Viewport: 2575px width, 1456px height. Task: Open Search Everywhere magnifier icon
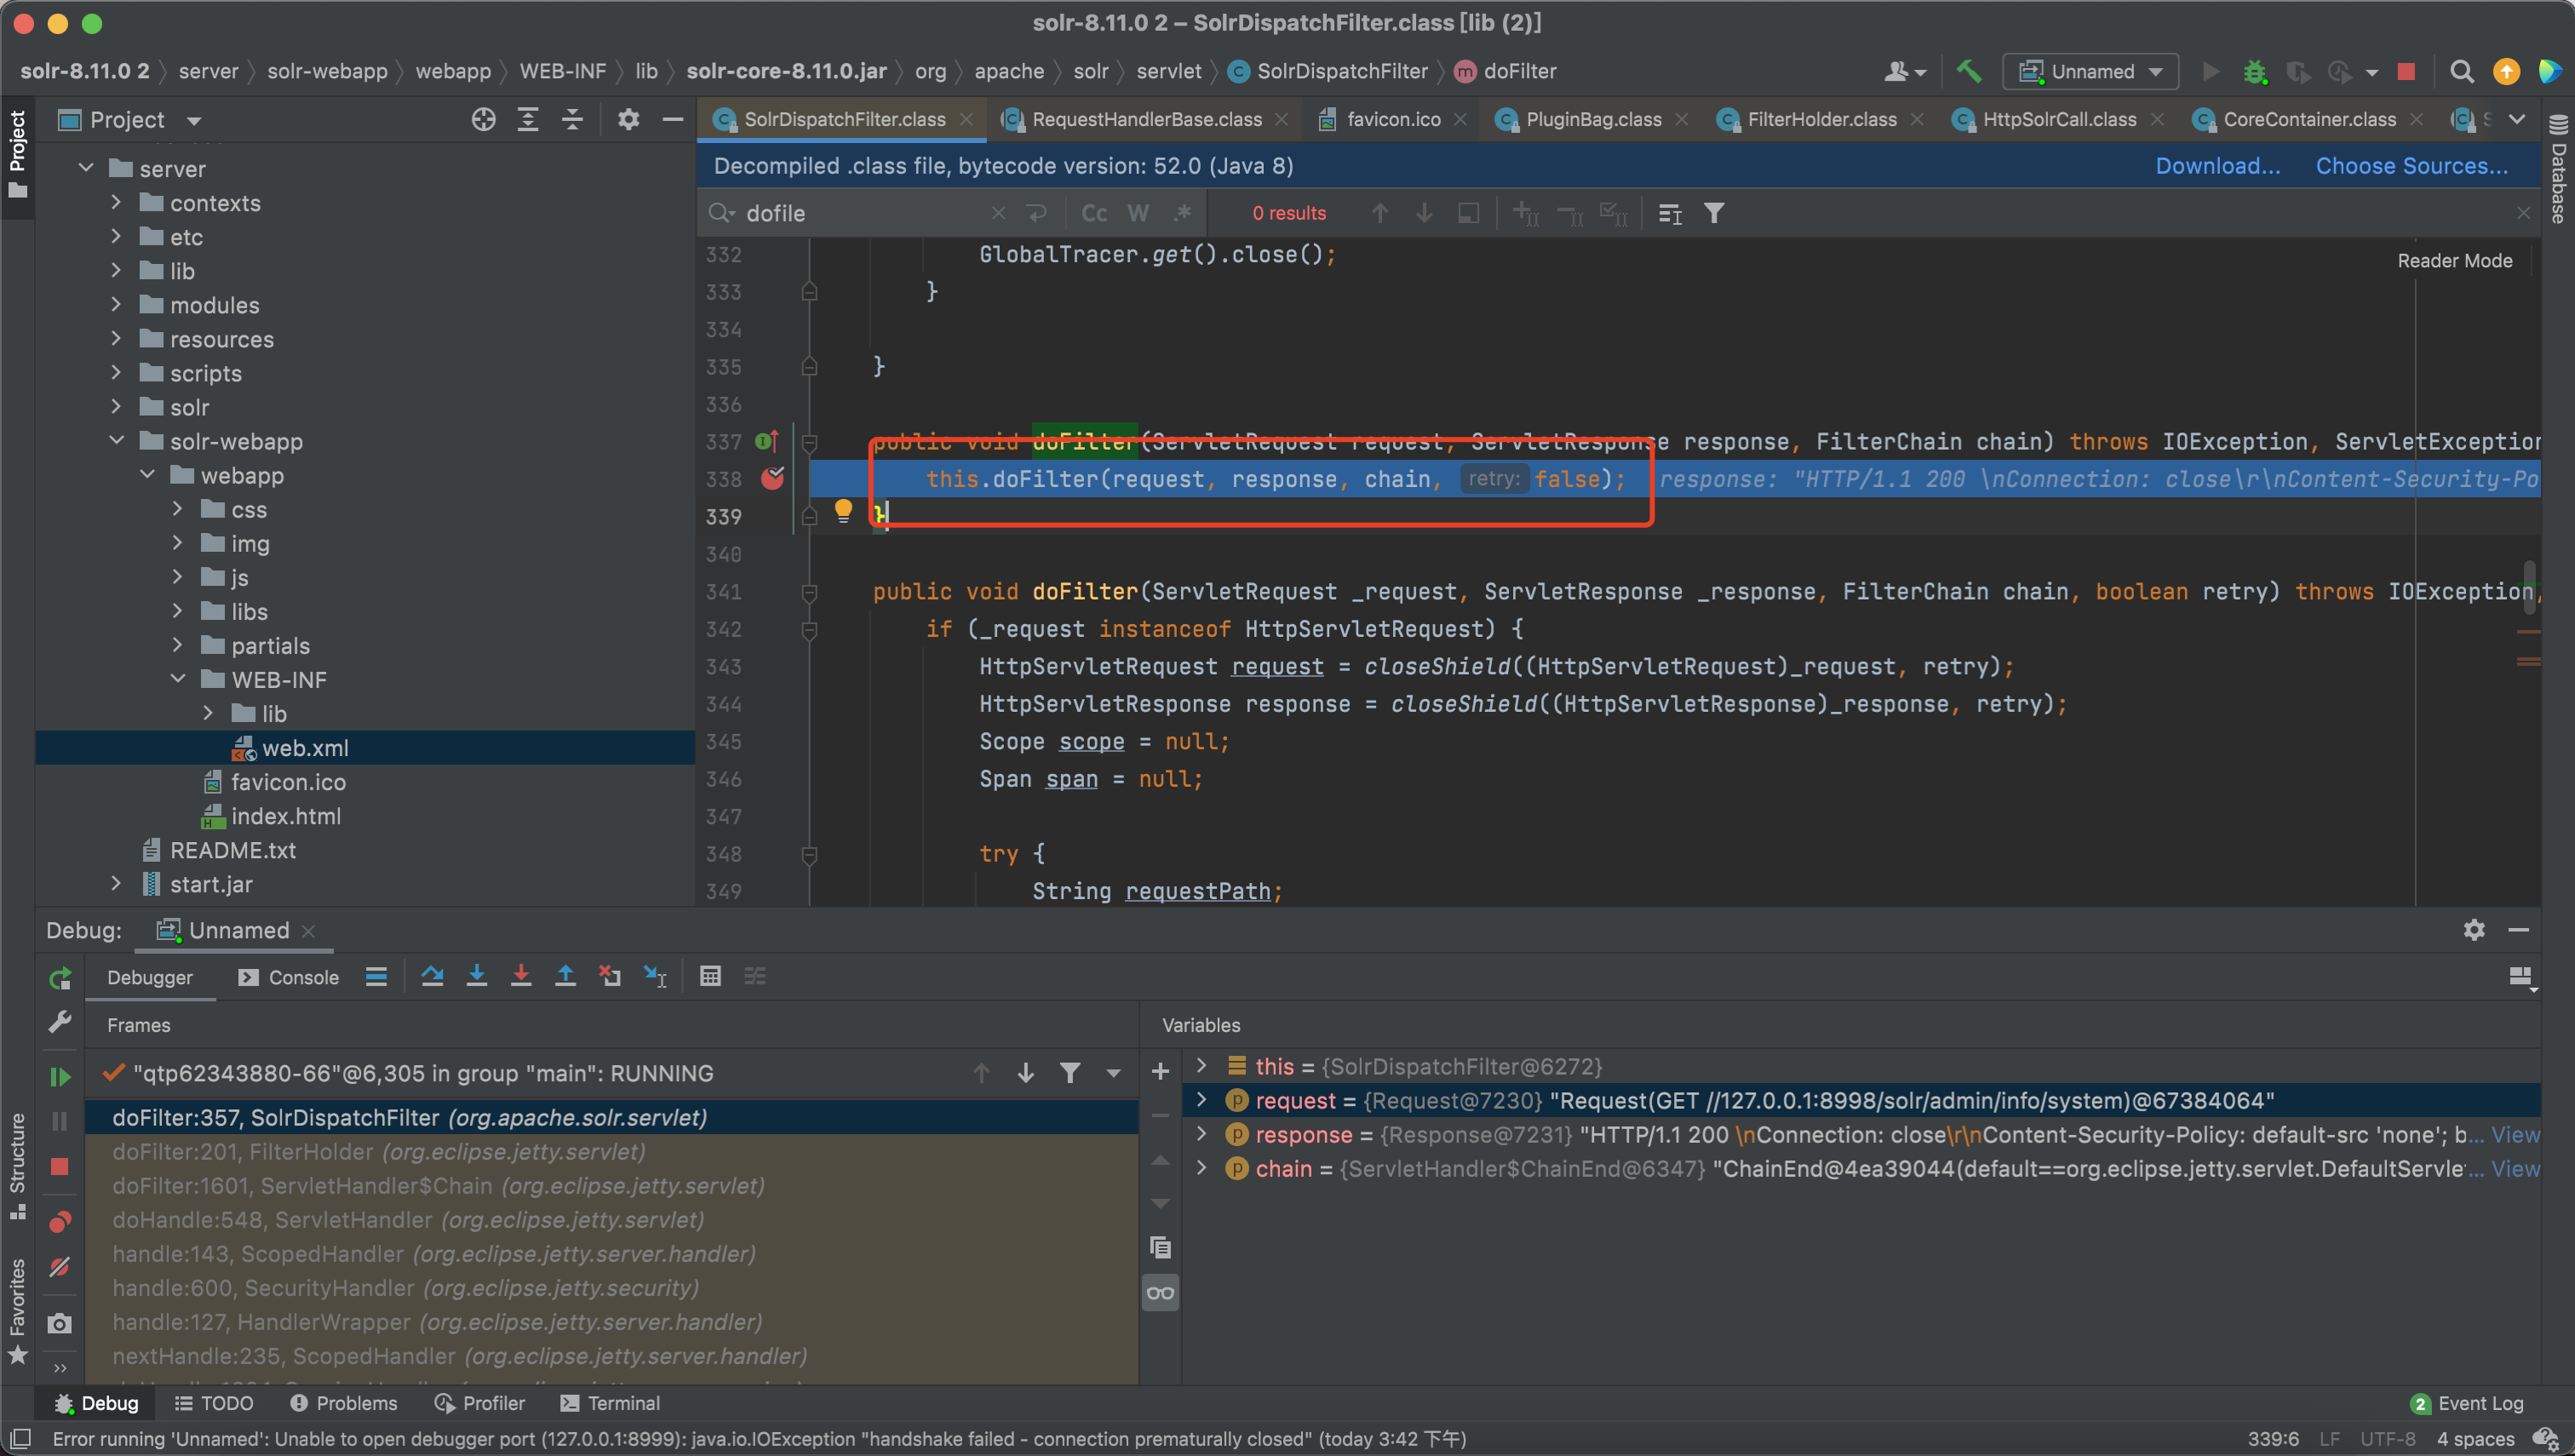2461,71
